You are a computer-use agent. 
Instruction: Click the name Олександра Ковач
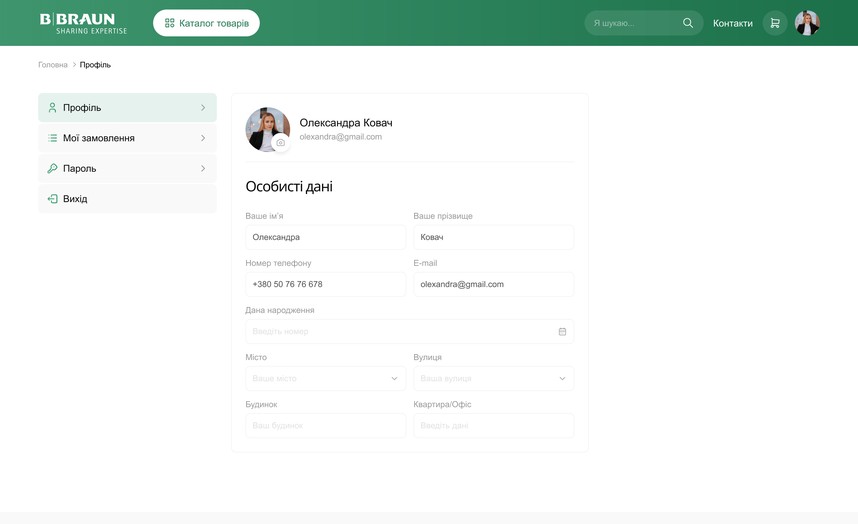click(346, 123)
